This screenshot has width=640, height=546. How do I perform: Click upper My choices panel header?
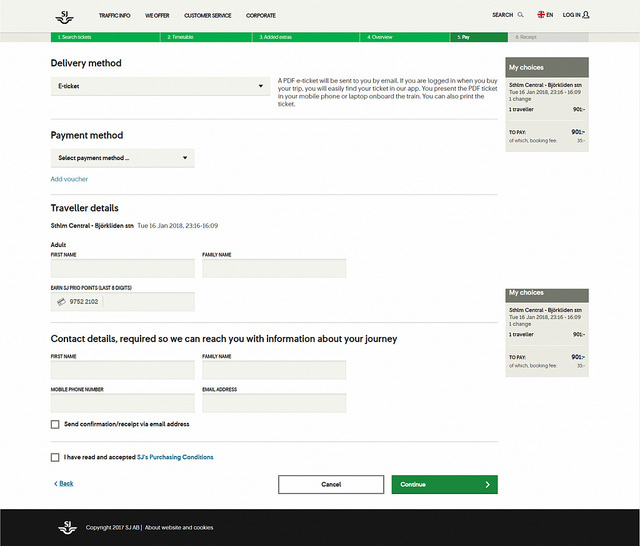547,67
